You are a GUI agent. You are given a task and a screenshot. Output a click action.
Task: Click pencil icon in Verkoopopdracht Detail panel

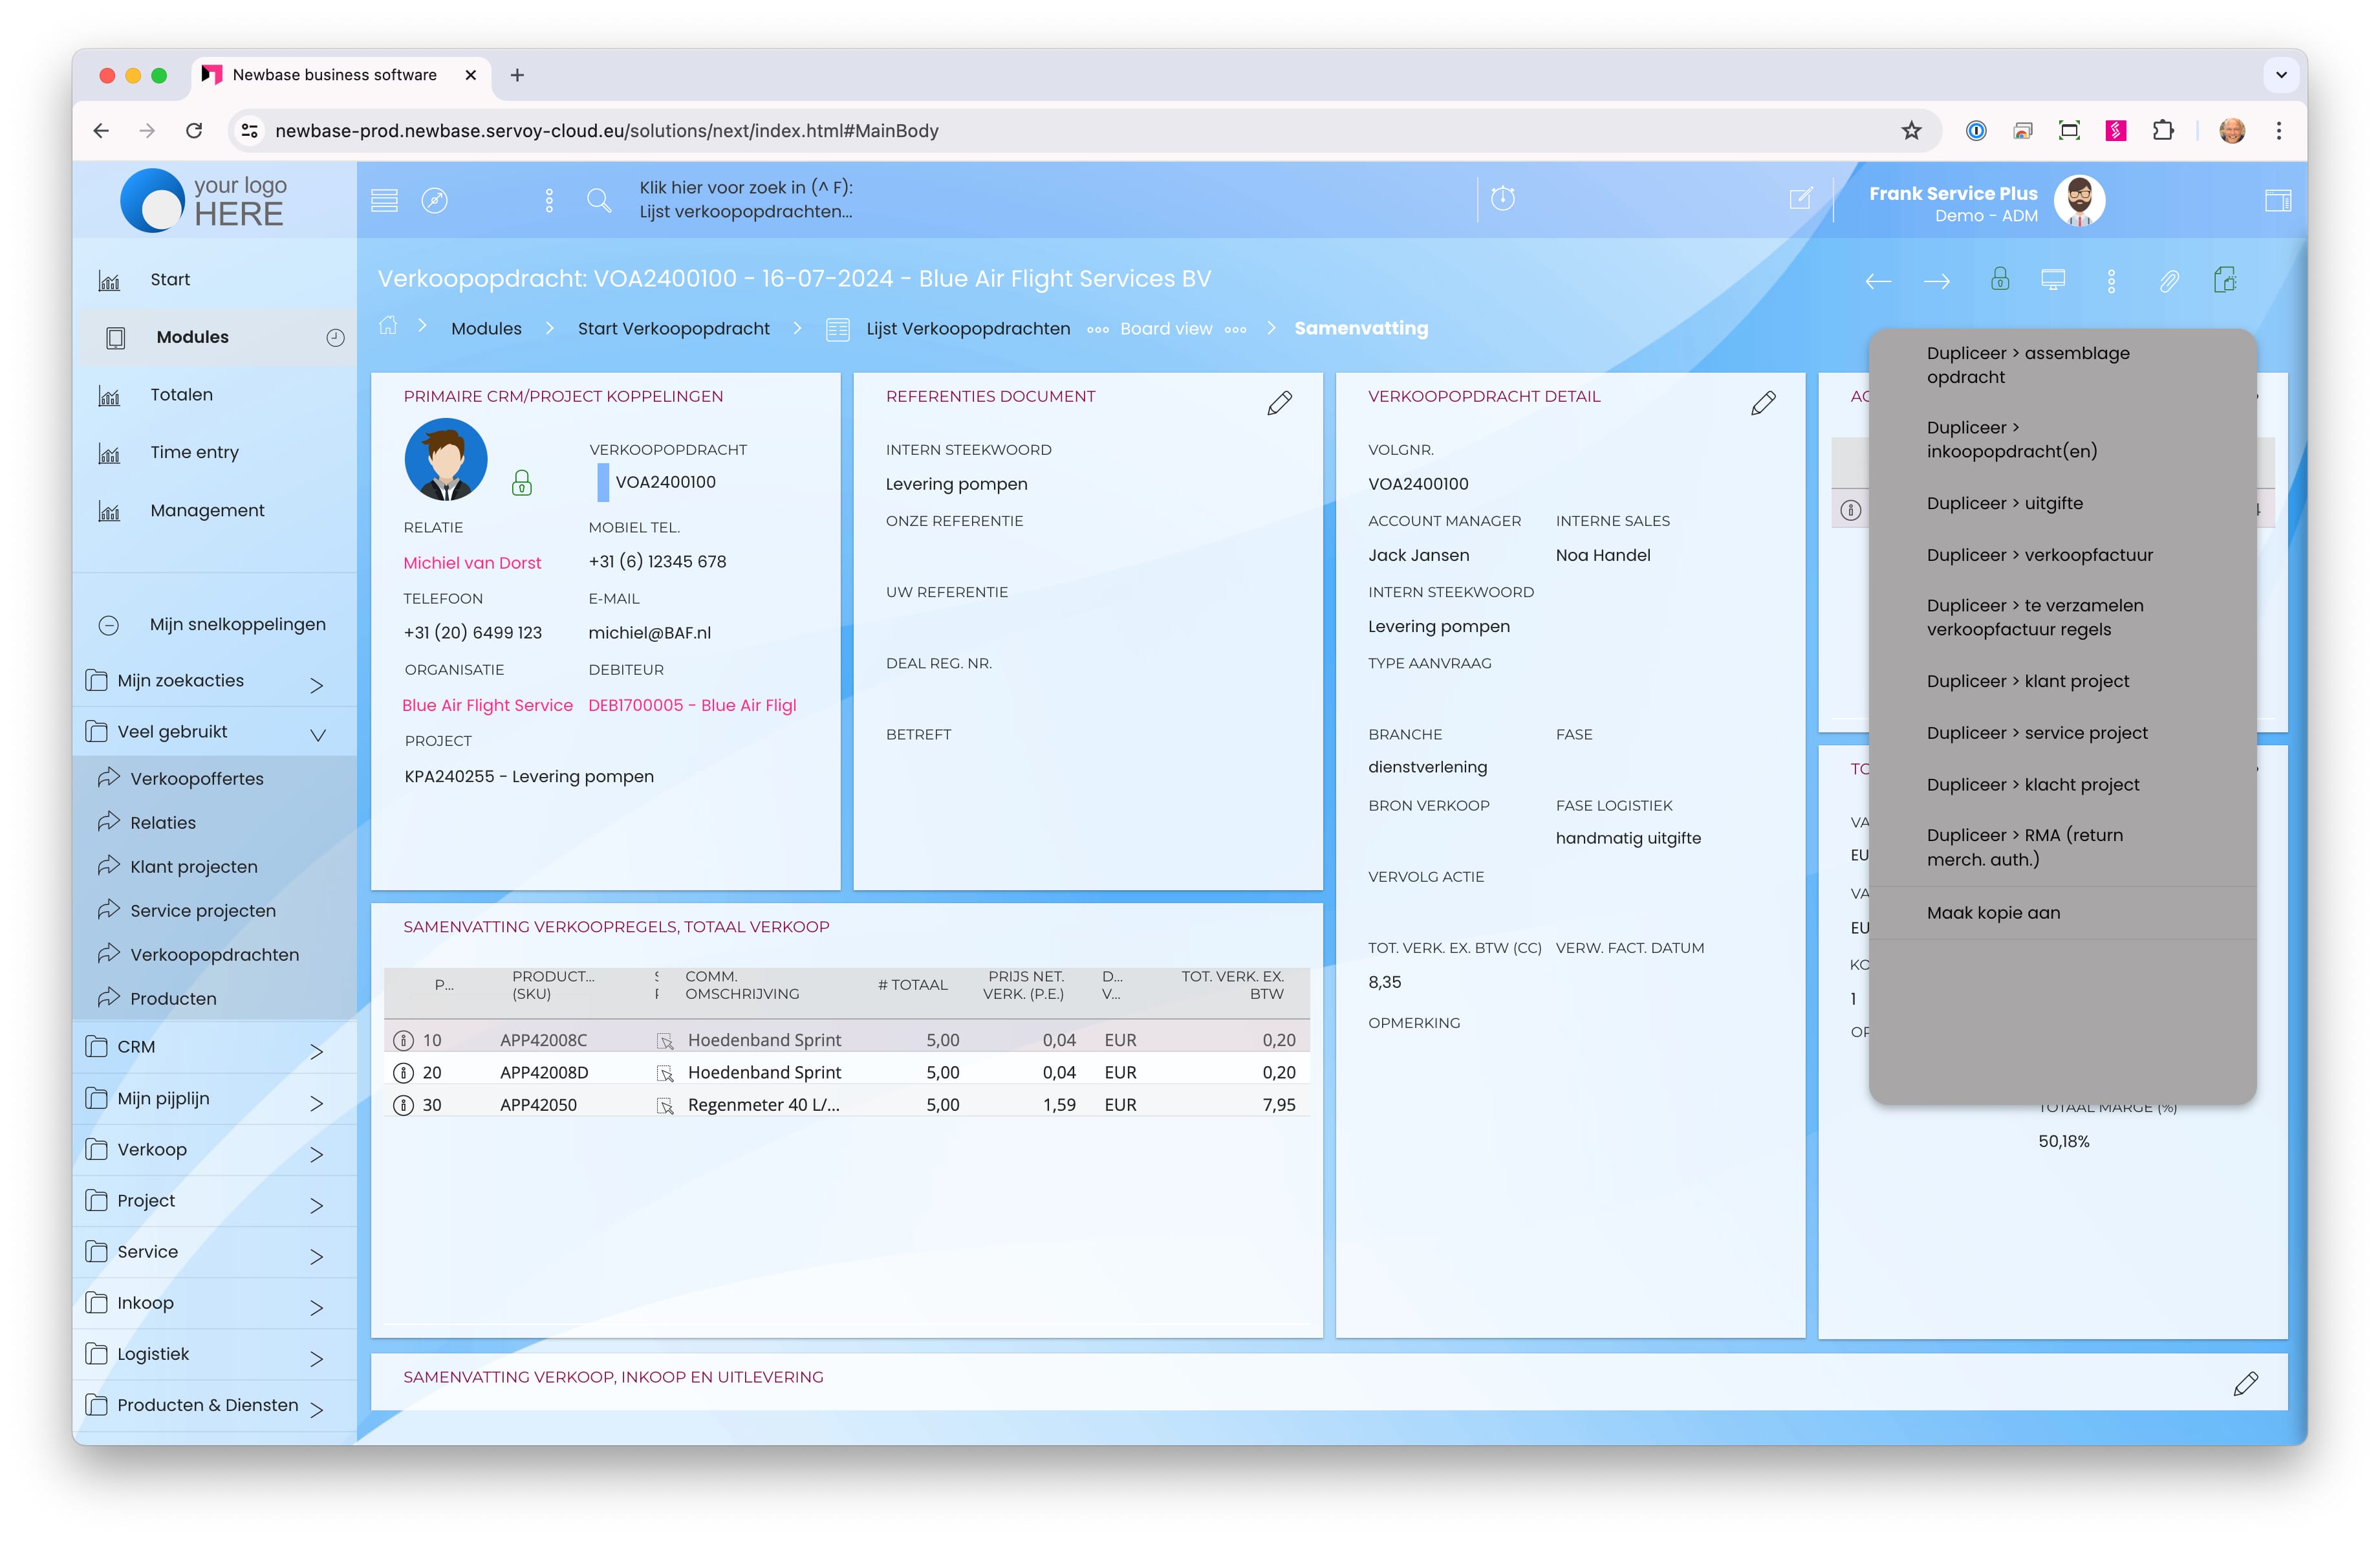[1763, 403]
